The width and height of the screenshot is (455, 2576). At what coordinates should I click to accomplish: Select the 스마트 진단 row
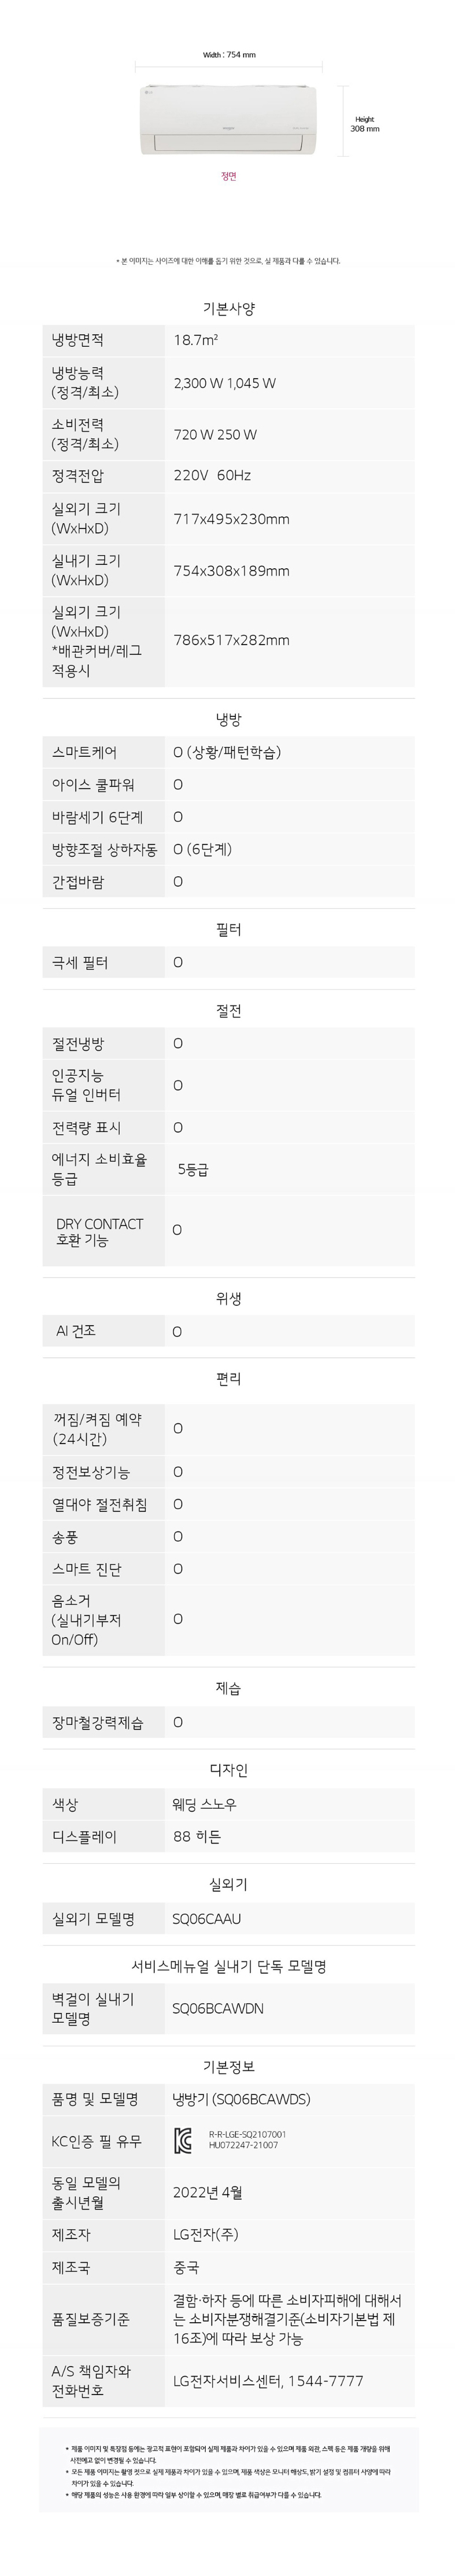[x=228, y=1568]
